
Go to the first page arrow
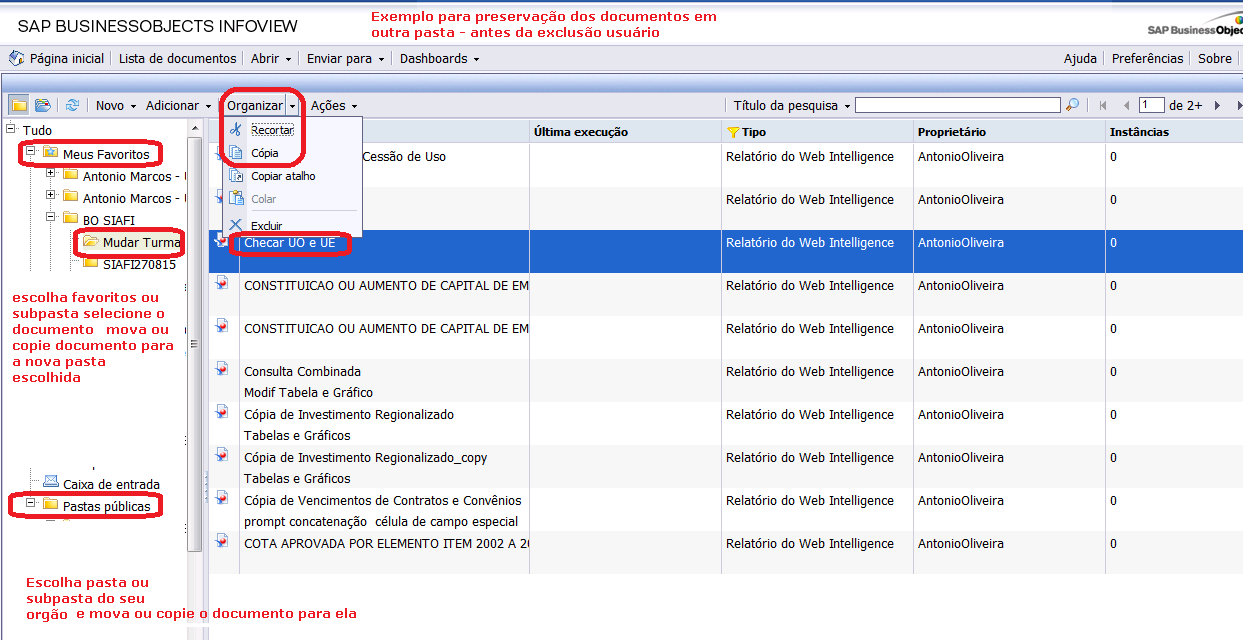click(x=1103, y=105)
